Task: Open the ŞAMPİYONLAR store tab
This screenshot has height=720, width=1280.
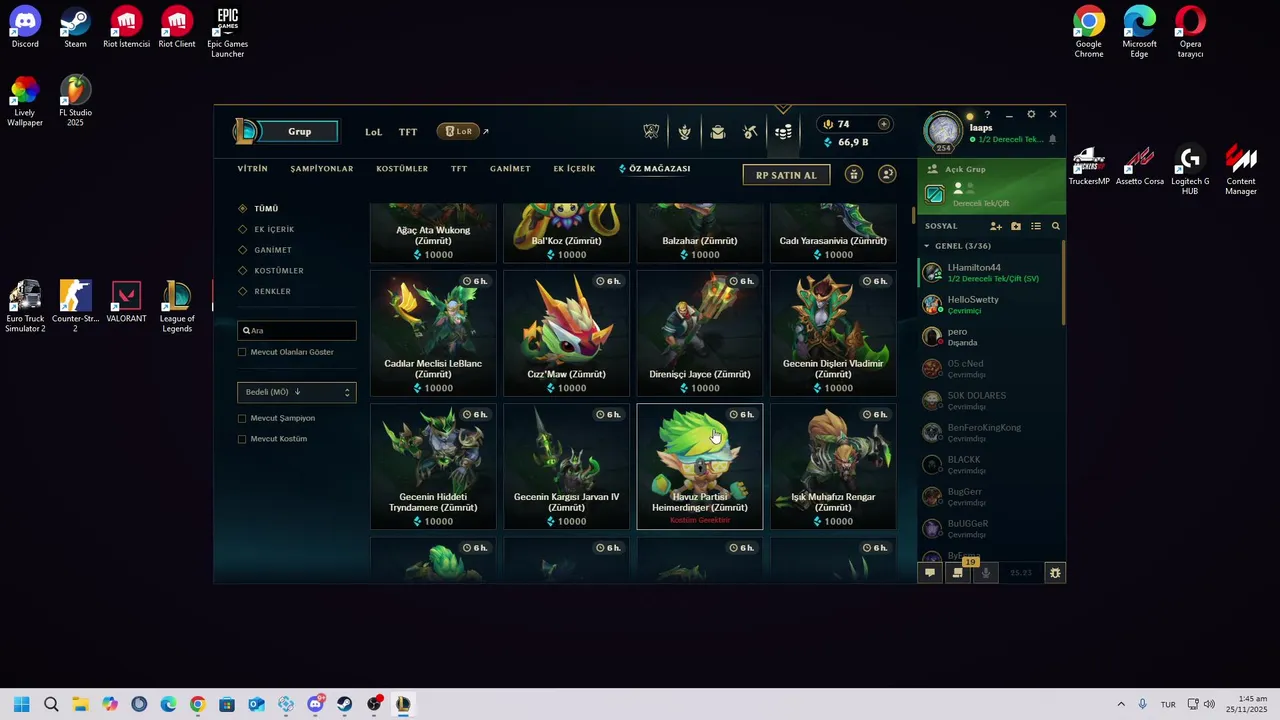Action: (322, 169)
